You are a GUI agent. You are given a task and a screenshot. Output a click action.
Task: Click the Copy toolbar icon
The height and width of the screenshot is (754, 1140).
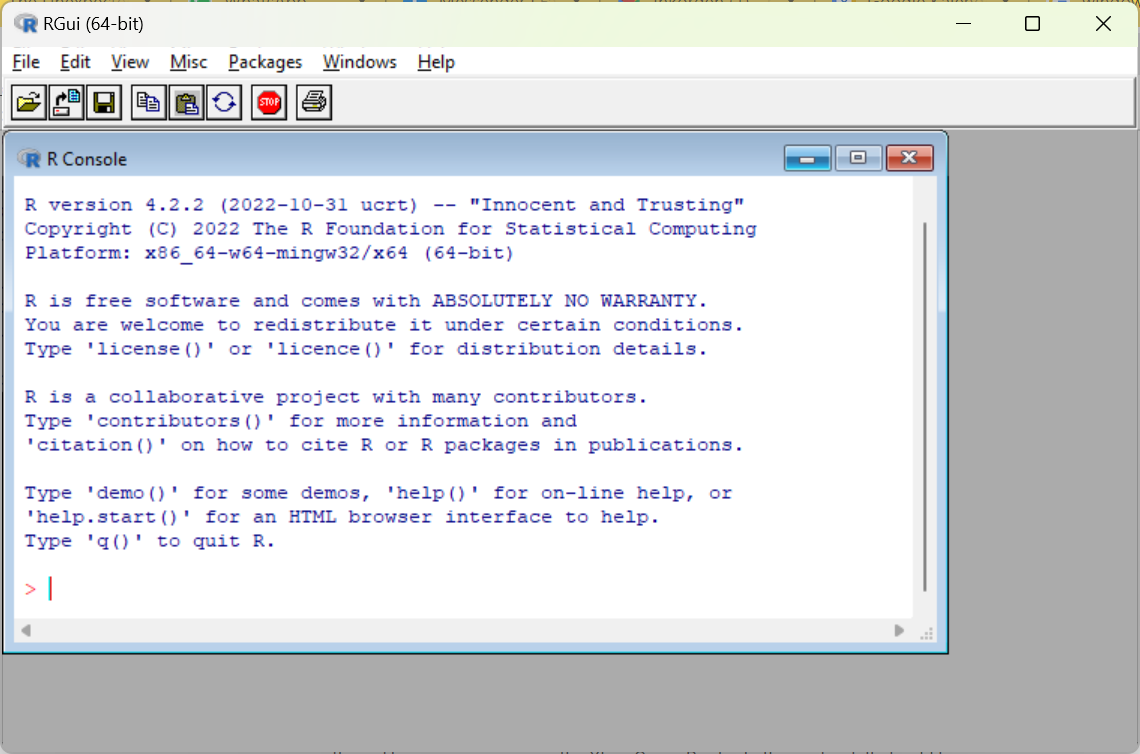[x=148, y=103]
